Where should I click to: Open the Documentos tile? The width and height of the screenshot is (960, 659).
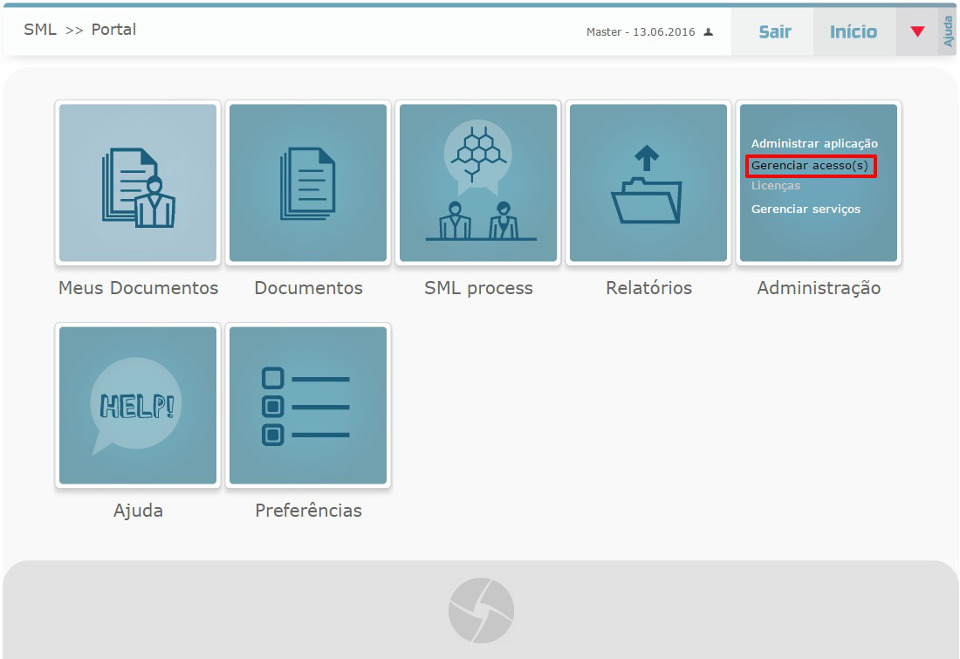click(x=307, y=182)
